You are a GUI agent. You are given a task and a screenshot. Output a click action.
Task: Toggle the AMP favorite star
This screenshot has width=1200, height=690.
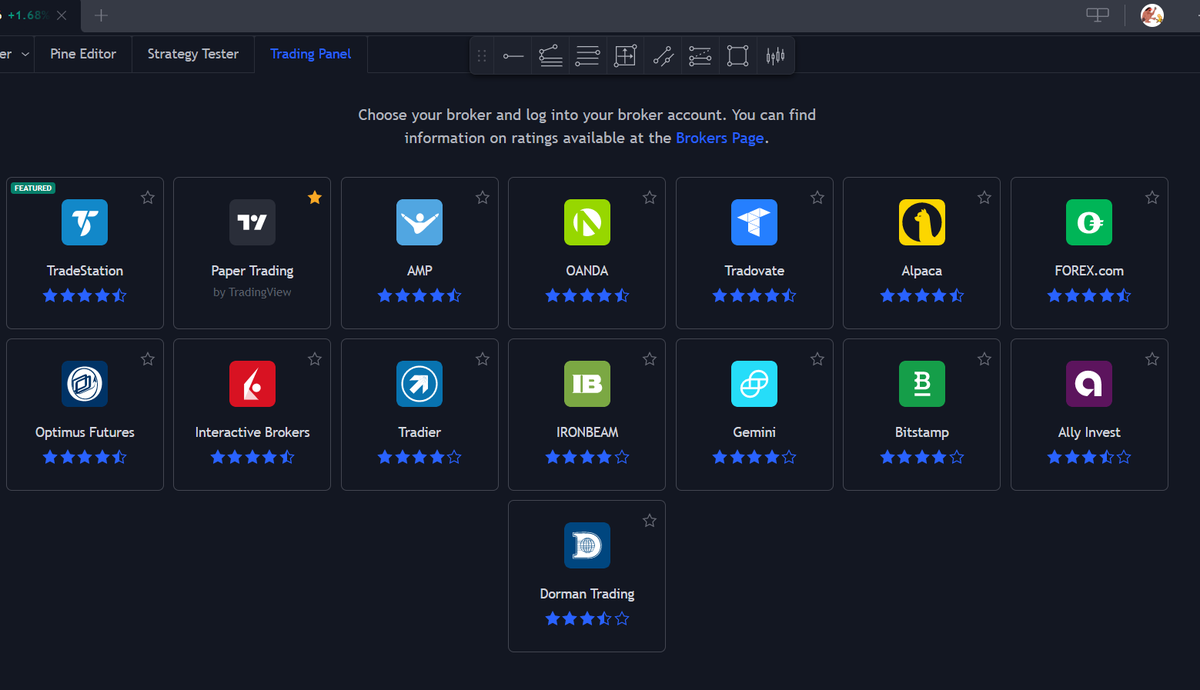pos(482,197)
